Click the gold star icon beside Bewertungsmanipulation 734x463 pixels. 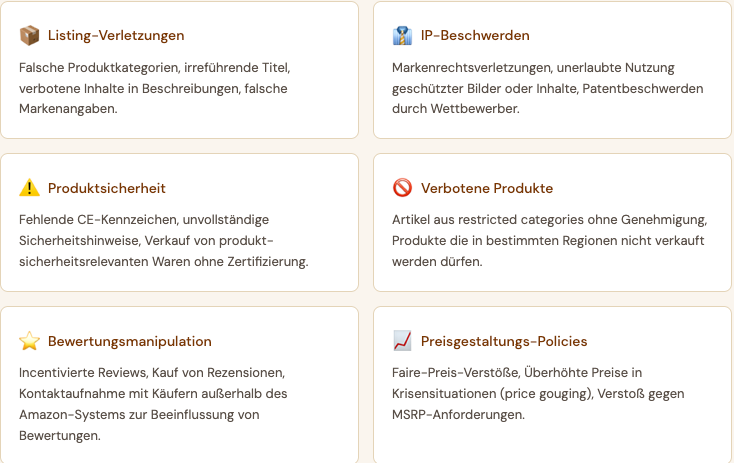point(29,341)
